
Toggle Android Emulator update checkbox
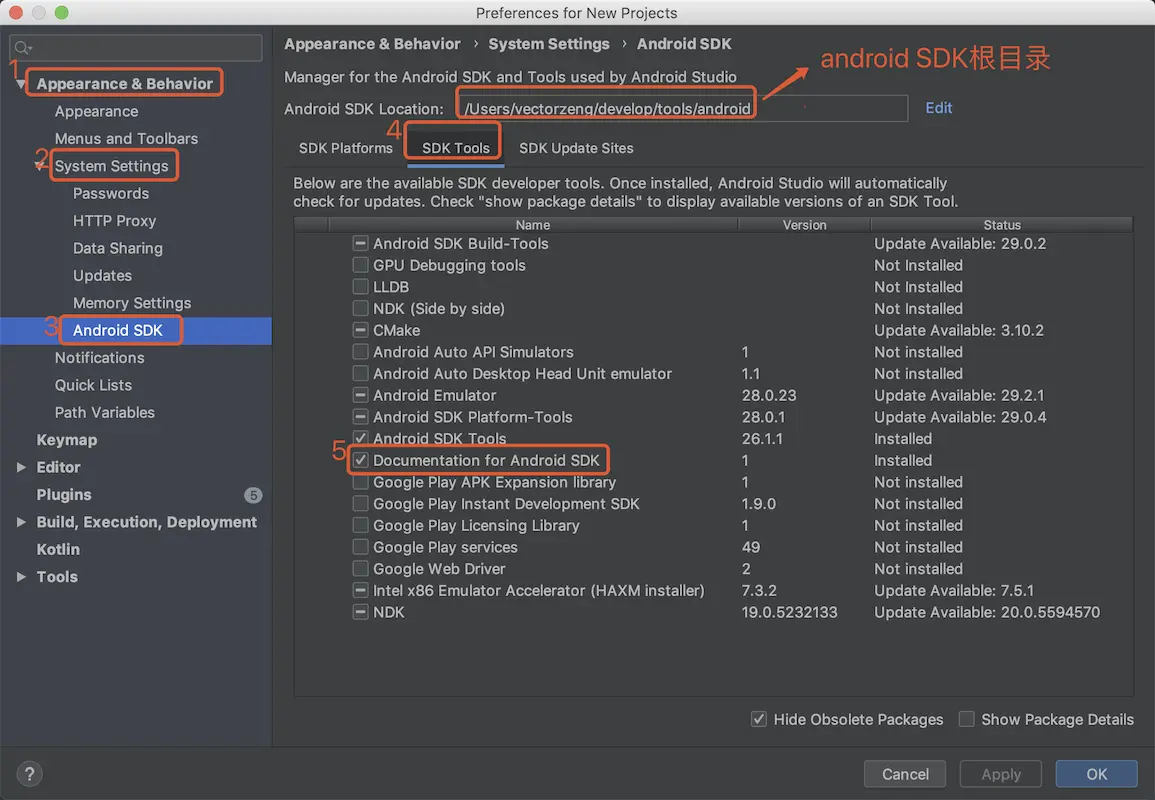[360, 396]
